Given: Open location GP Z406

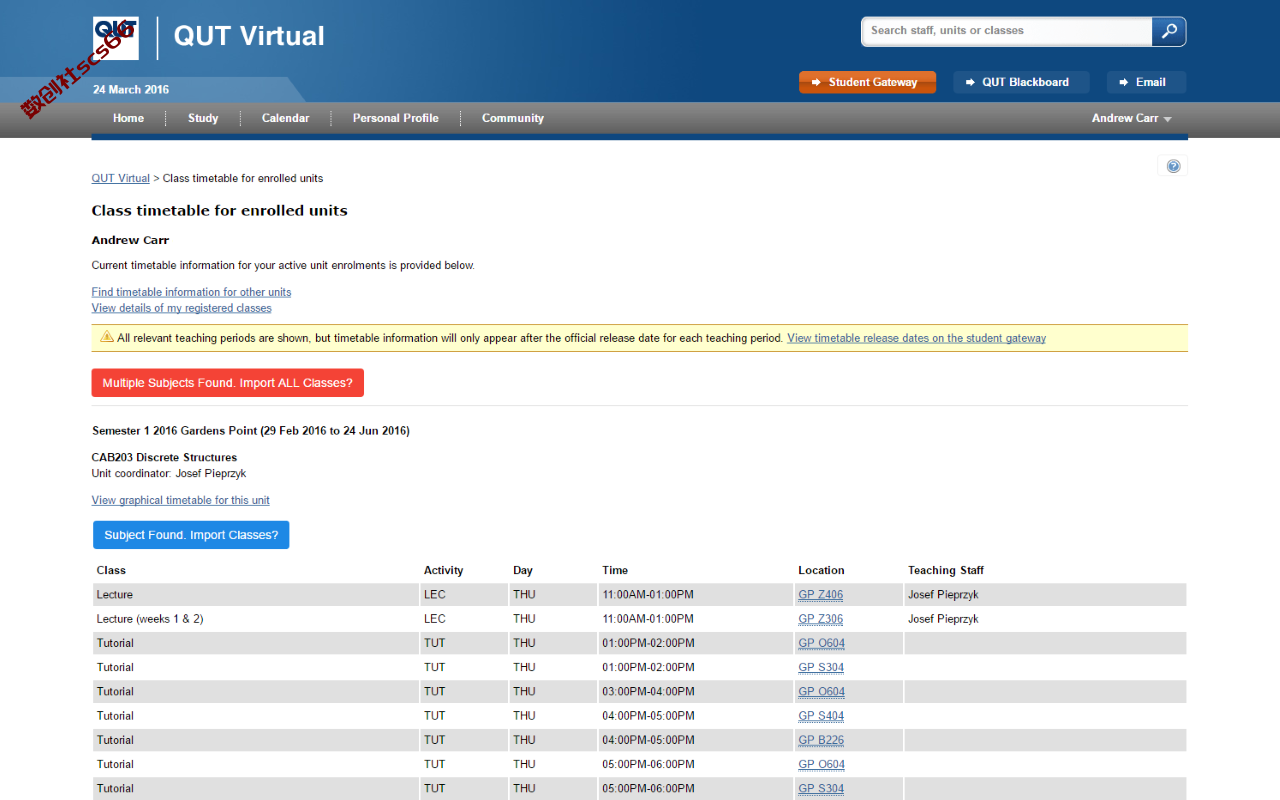Looking at the screenshot, I should click(820, 595).
